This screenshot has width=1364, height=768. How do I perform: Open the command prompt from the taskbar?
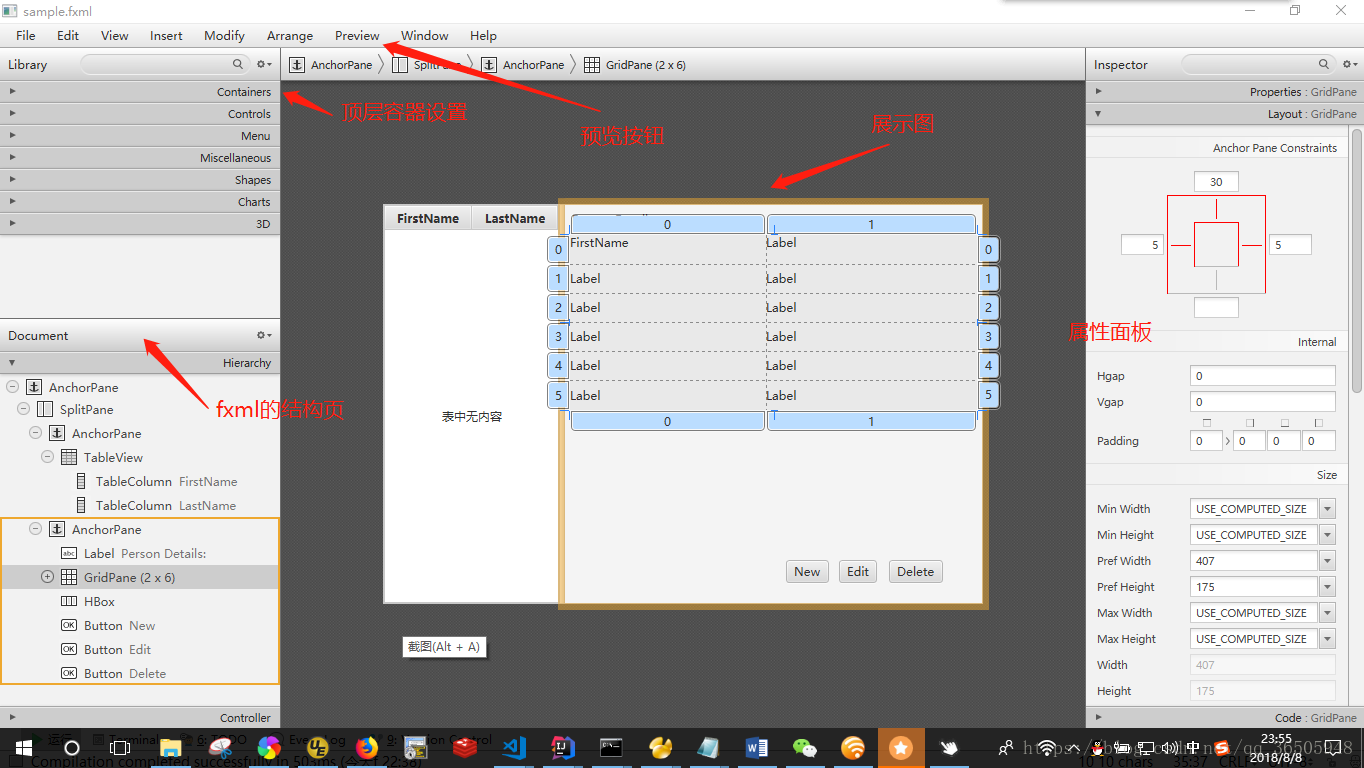[611, 747]
